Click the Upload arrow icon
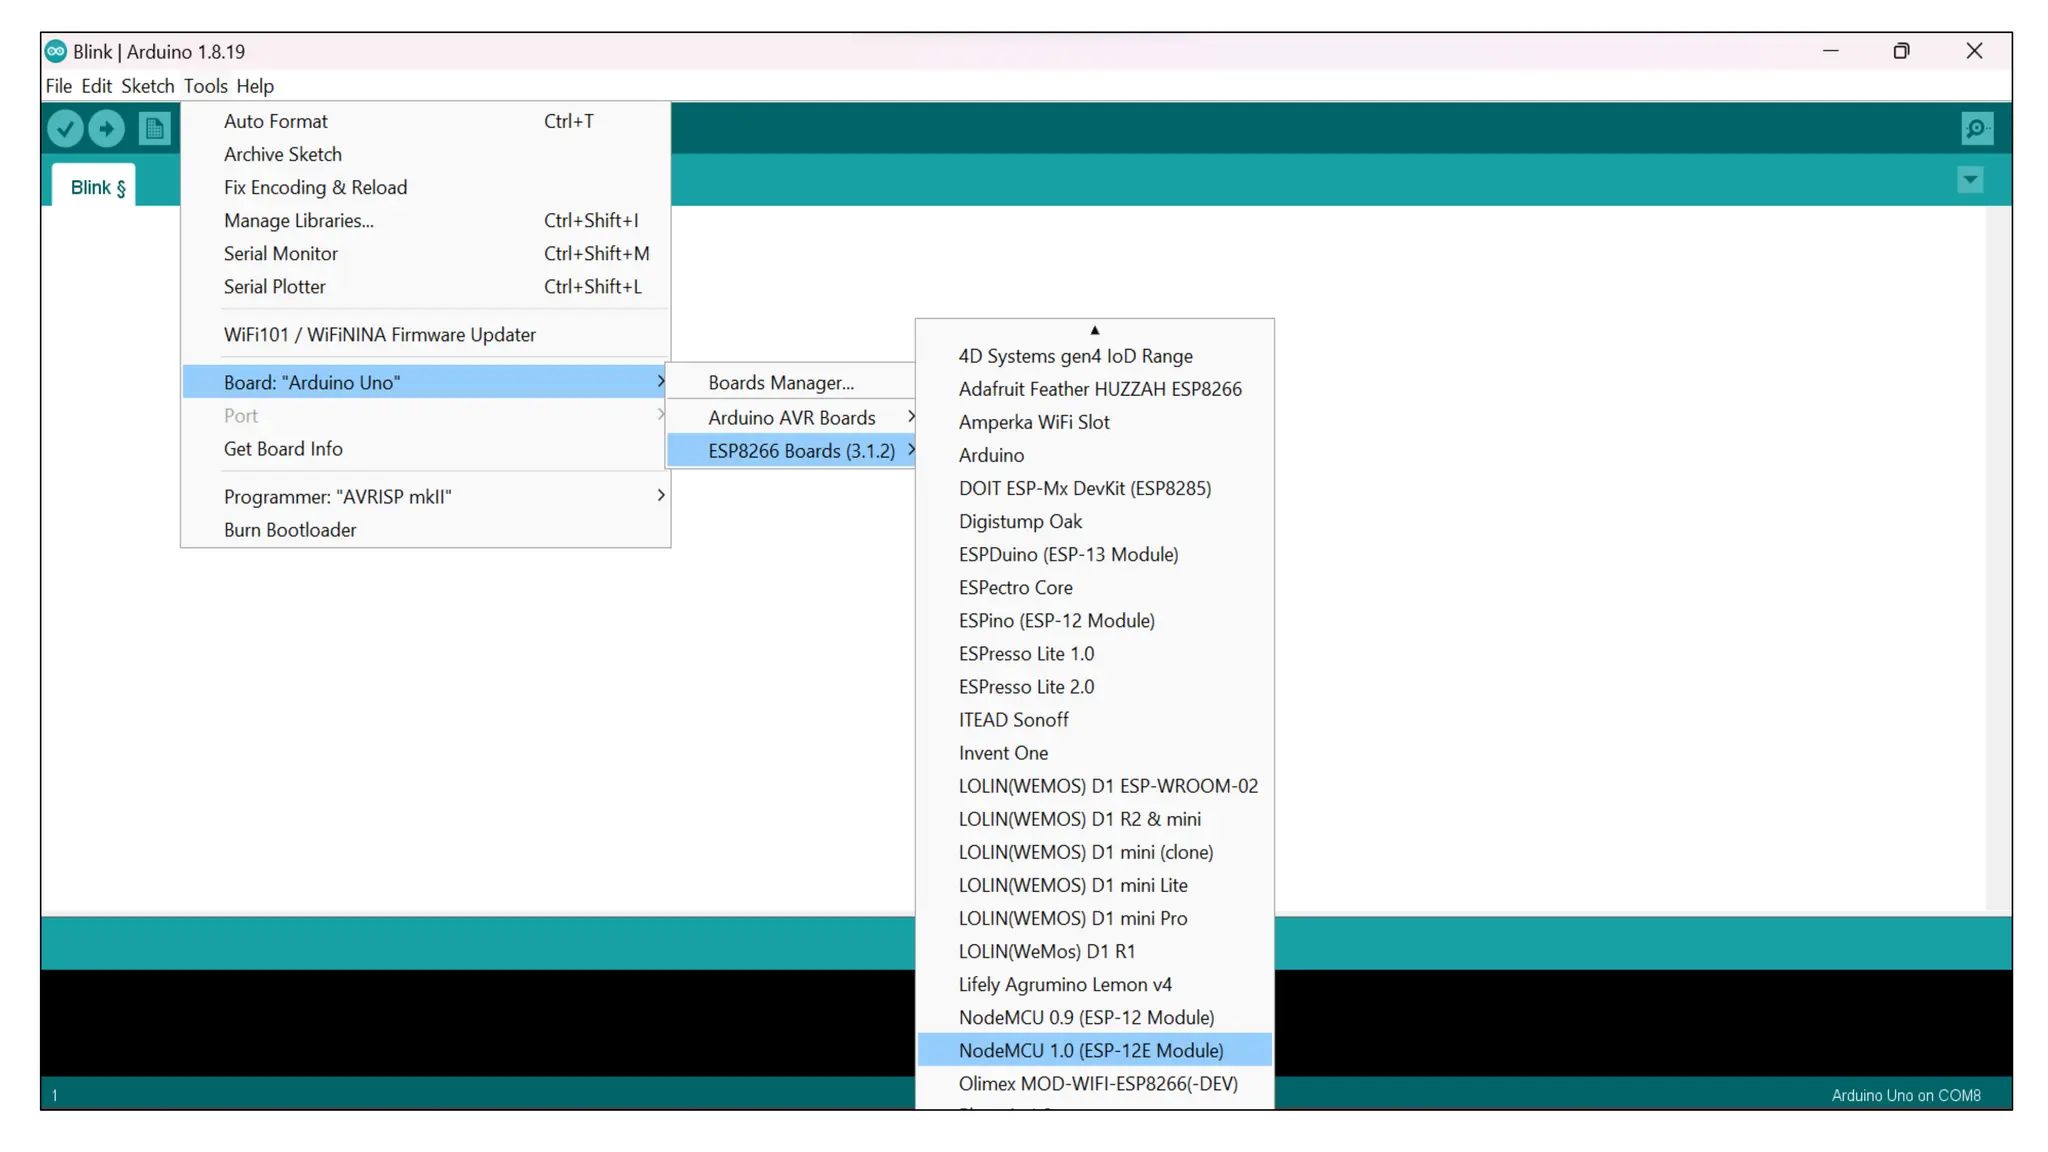This screenshot has width=2048, height=1152. tap(107, 128)
